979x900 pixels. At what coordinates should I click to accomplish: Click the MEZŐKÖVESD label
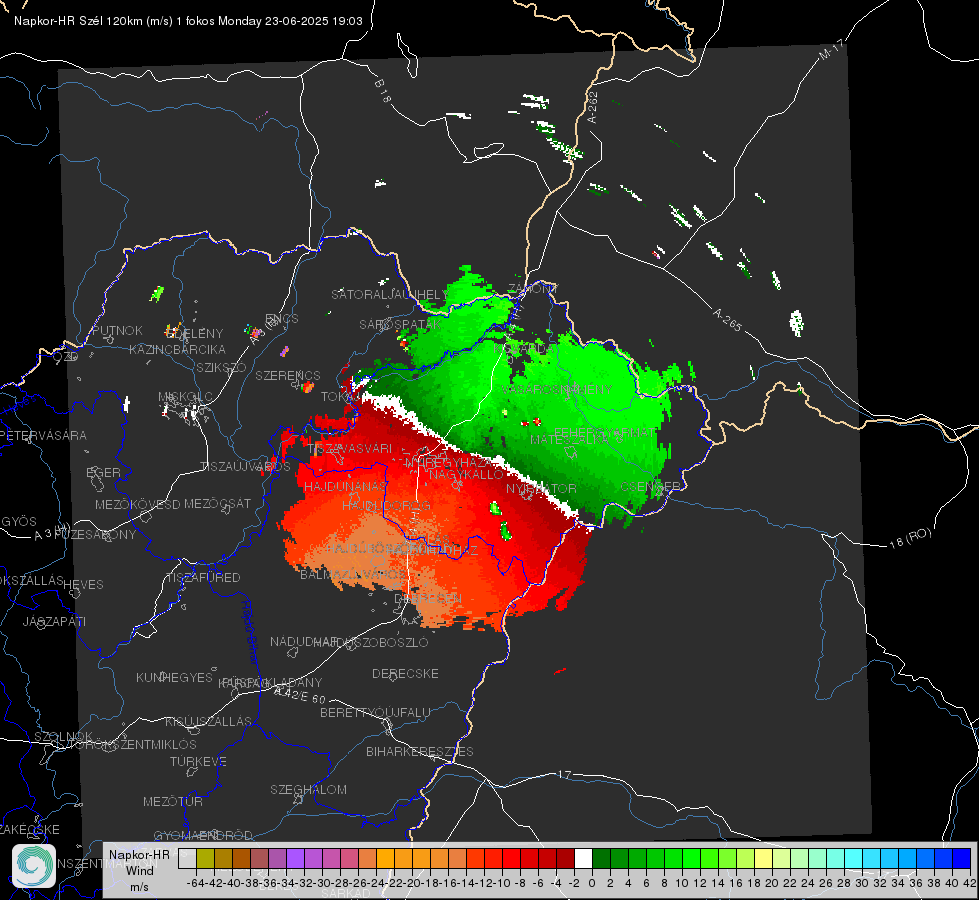pyautogui.click(x=138, y=504)
